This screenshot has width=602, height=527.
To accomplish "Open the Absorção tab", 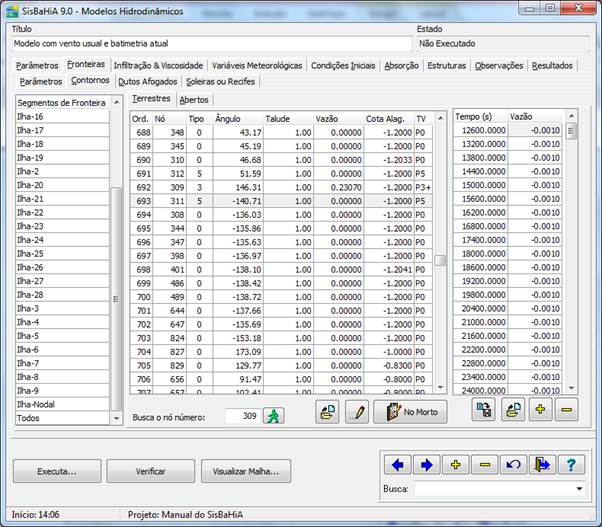I will tap(401, 66).
